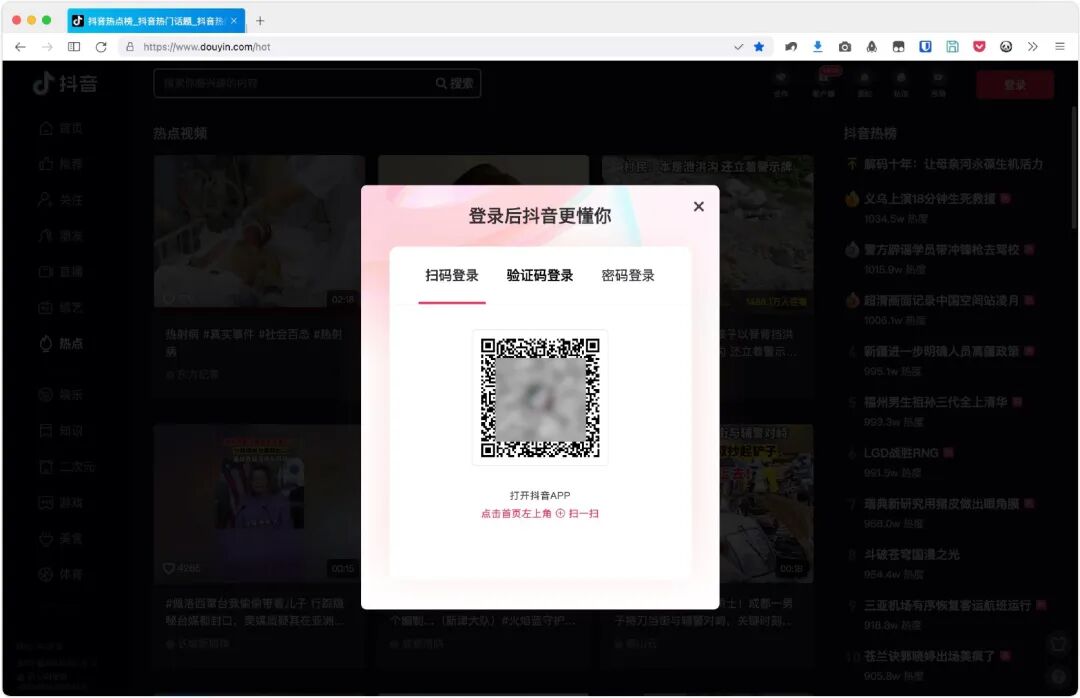Image resolution: width=1080 pixels, height=698 pixels.
Task: Open 美食 category in sidebar
Action: (x=61, y=538)
